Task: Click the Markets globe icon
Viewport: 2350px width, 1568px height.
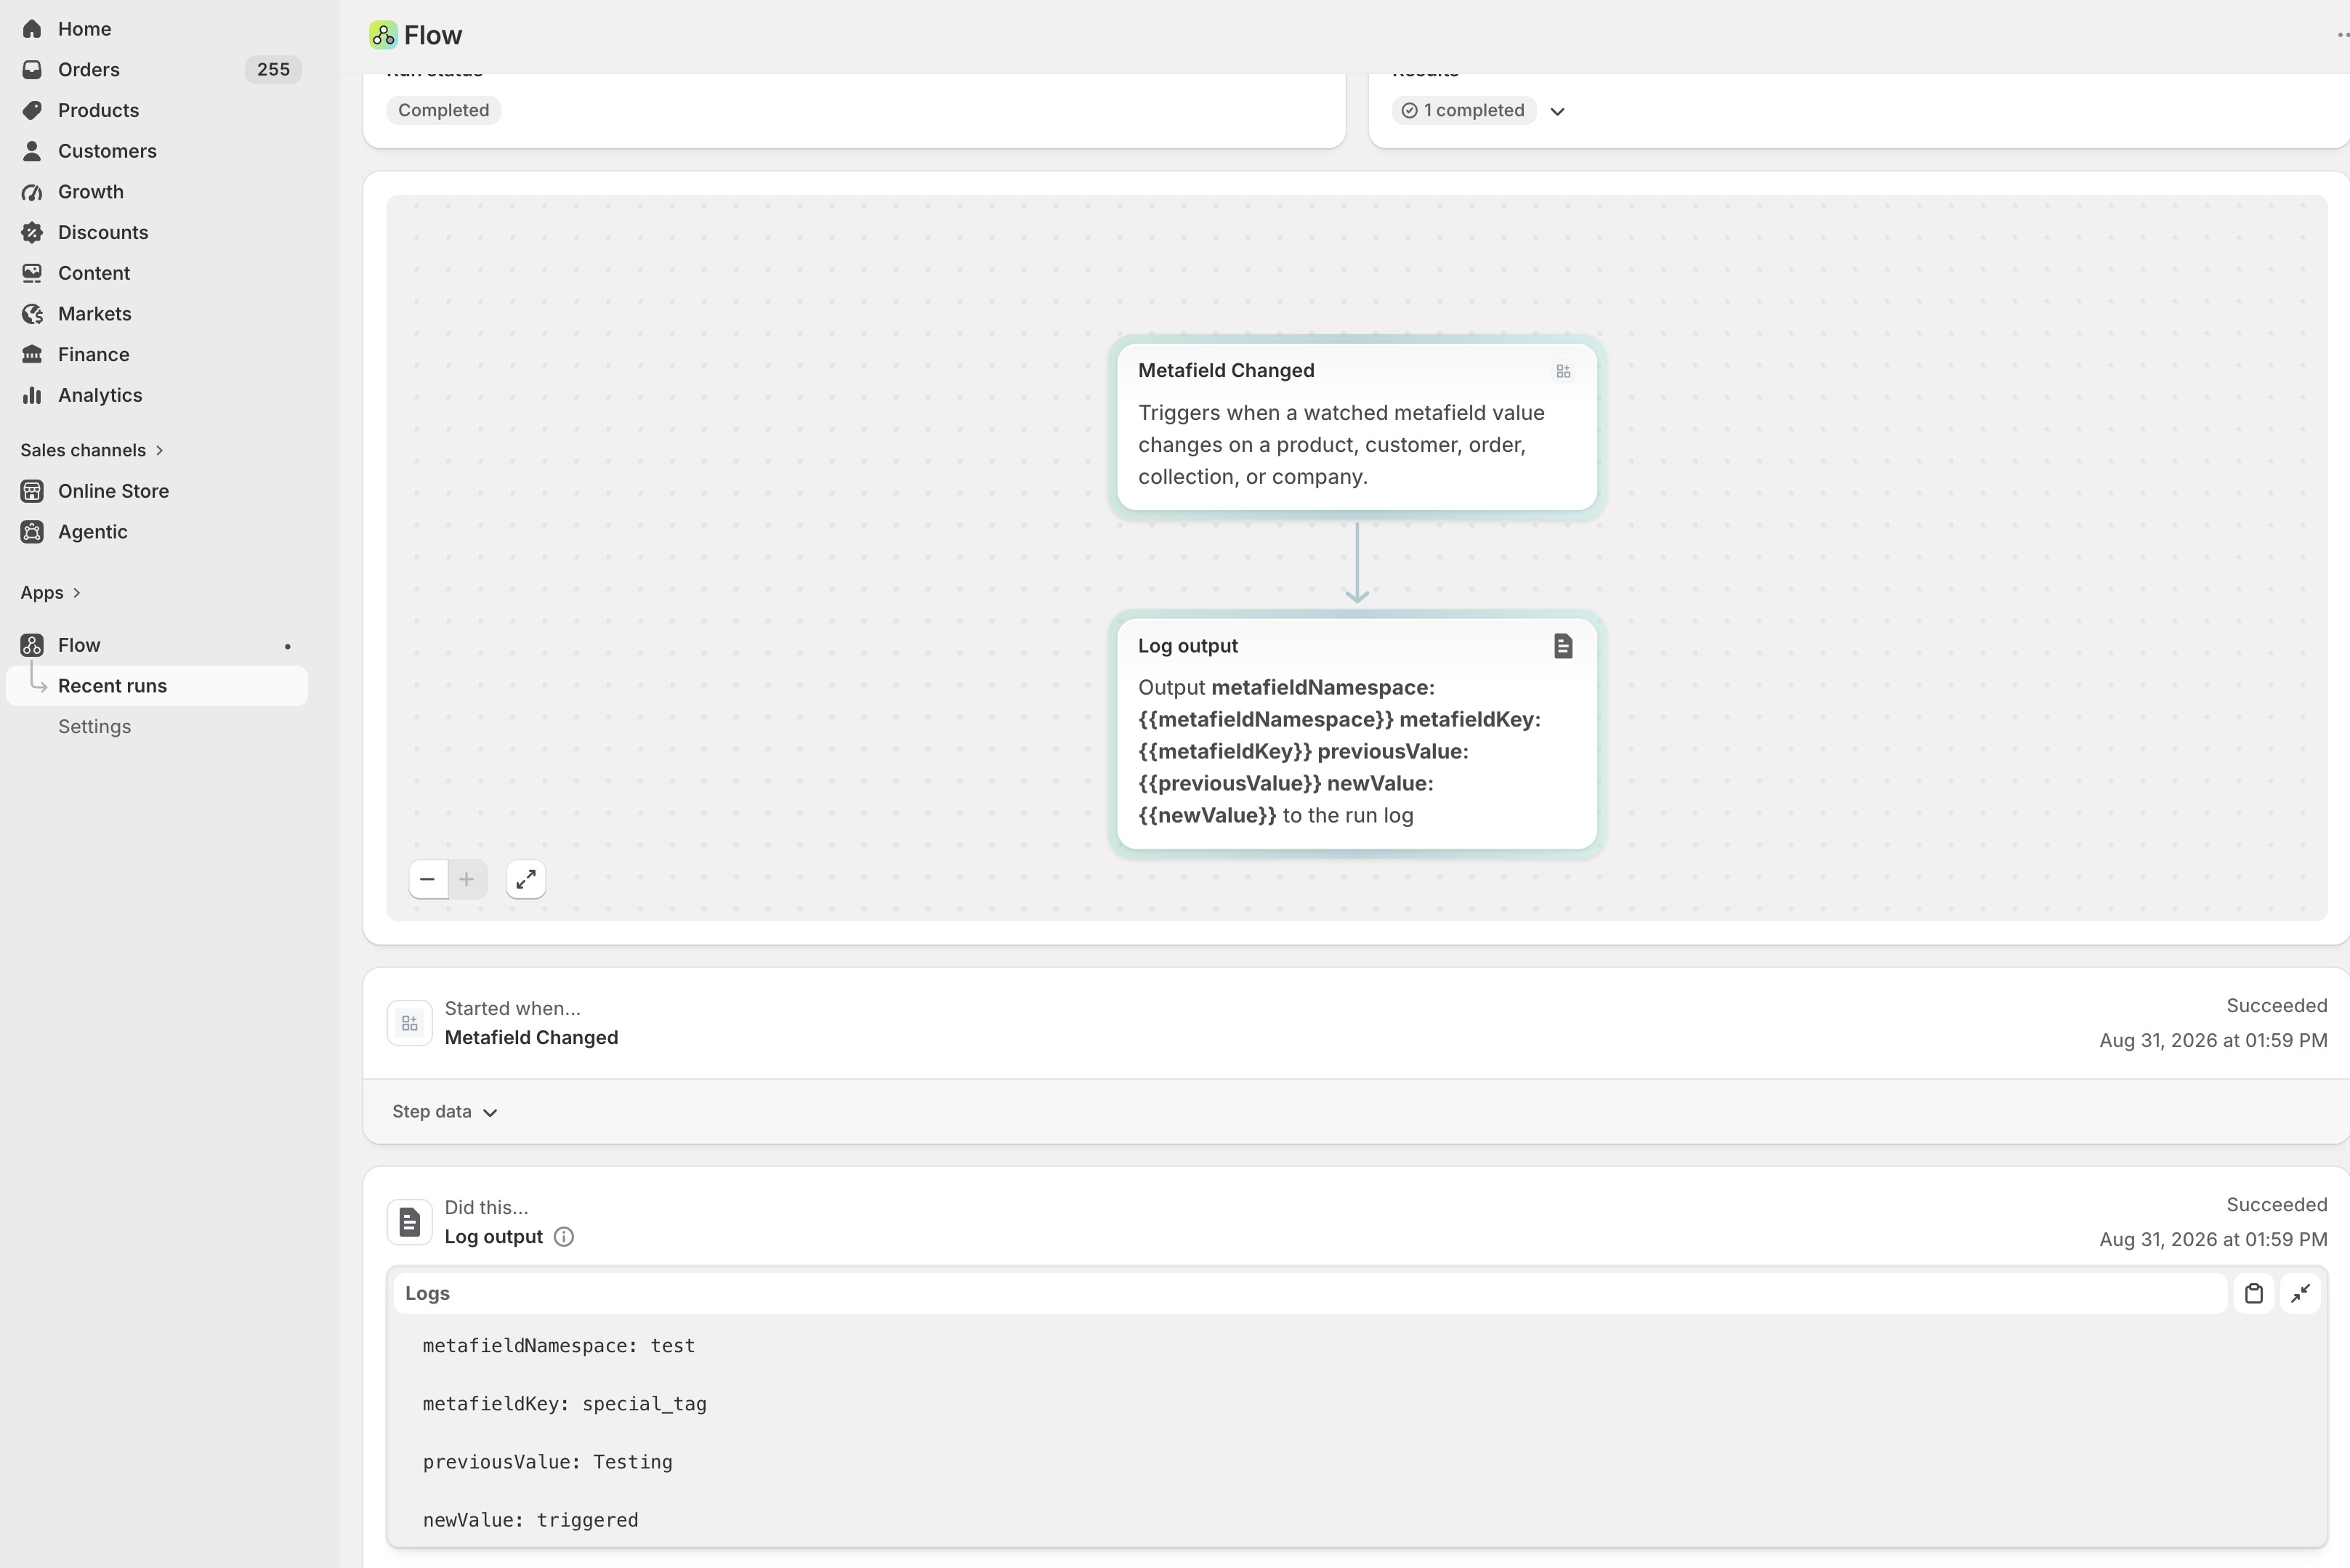Action: click(32, 314)
